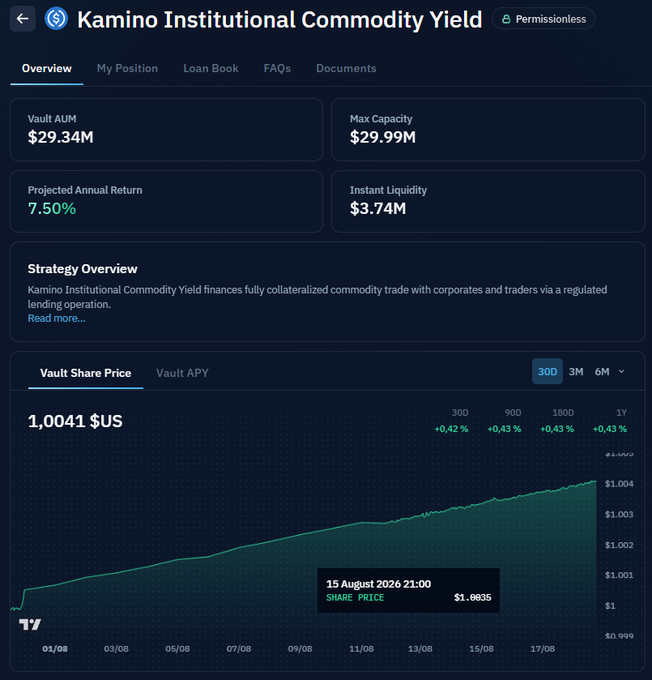This screenshot has height=680, width=652.
Task: Switch chart to Vault APY
Action: [x=182, y=373]
